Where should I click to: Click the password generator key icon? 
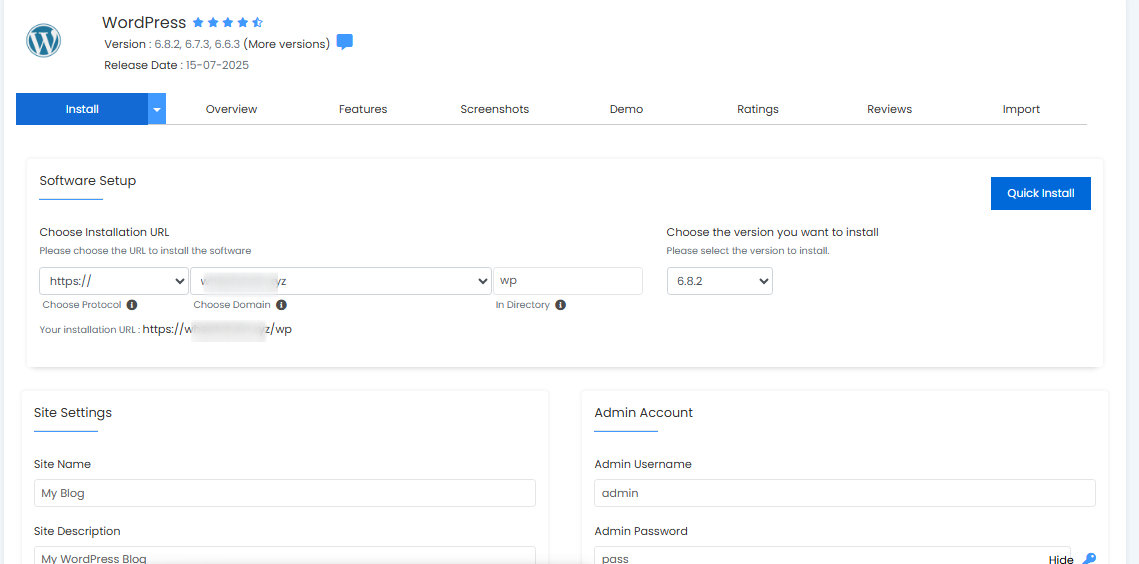[1089, 559]
